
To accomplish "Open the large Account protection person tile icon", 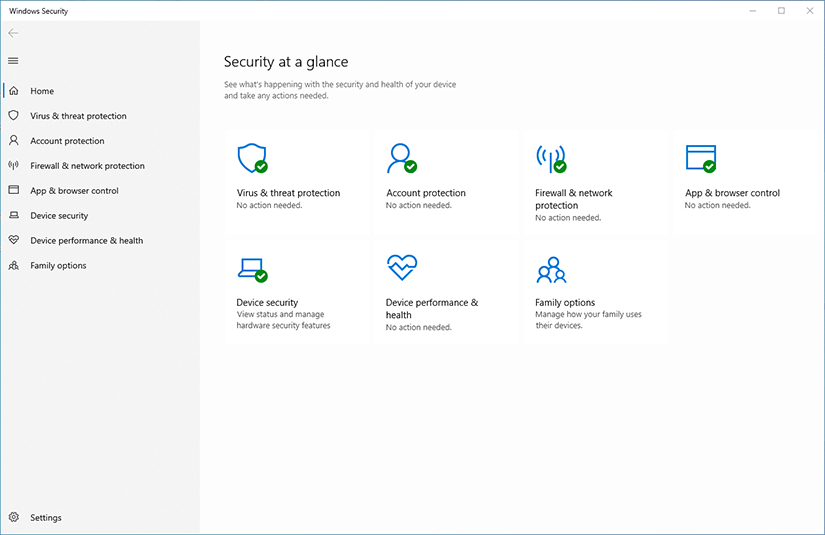I will (401, 158).
